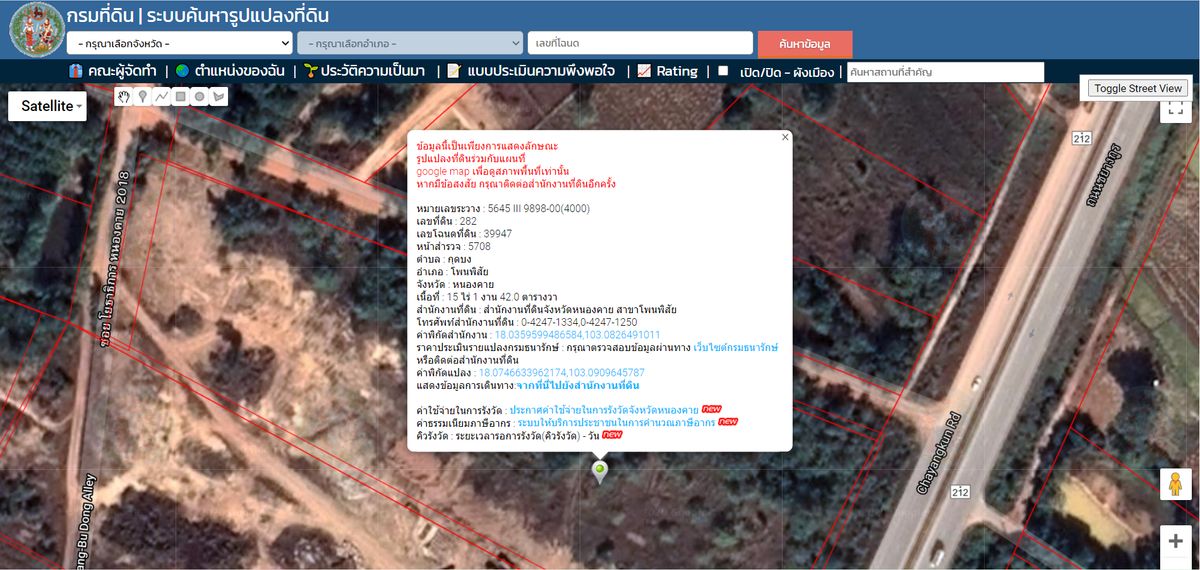Expand the district selection dropdown
The image size is (1200, 570).
point(410,44)
